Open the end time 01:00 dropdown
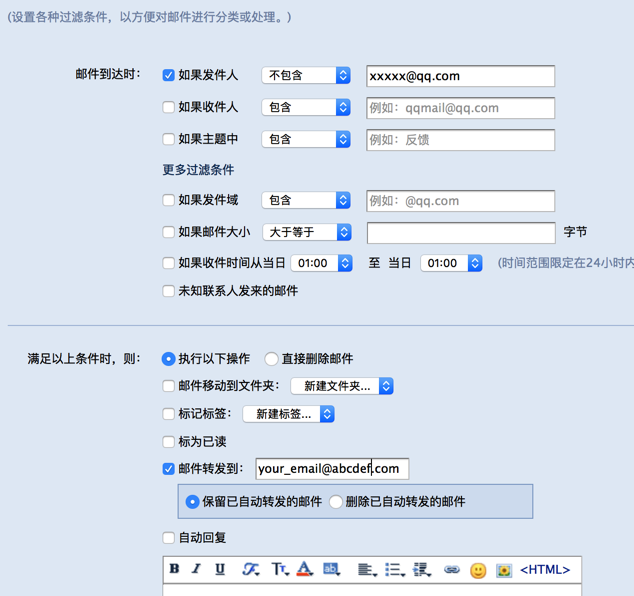This screenshot has width=634, height=596. point(451,263)
